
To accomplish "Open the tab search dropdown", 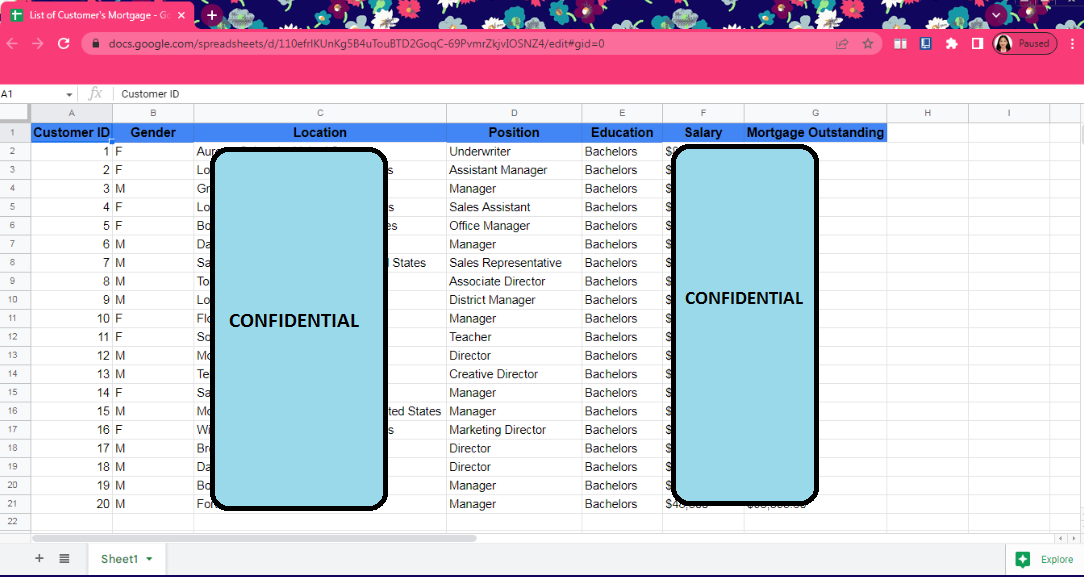I will pos(996,15).
